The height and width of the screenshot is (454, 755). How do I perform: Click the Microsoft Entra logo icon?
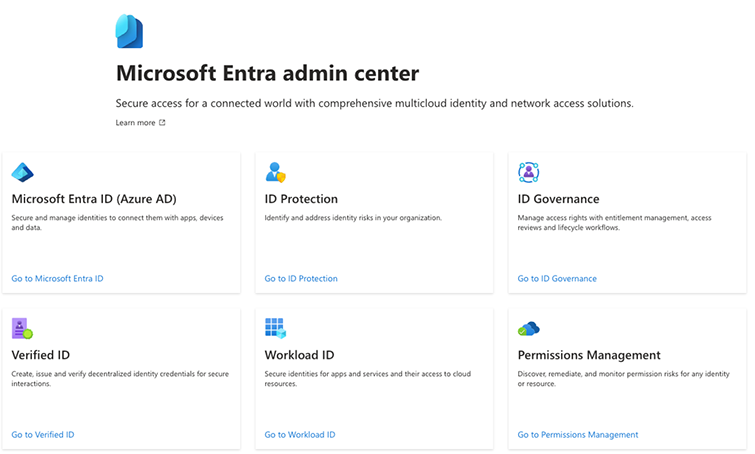129,32
